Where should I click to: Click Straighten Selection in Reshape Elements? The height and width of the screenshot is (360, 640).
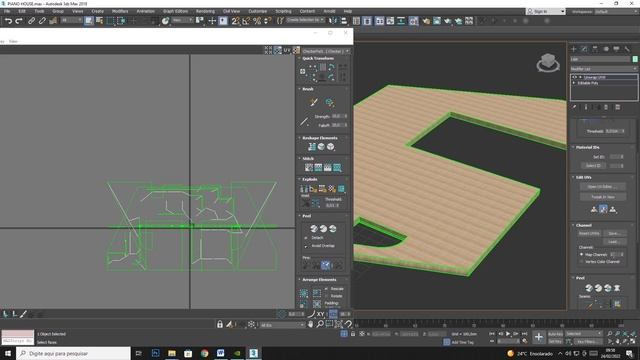pyautogui.click(x=312, y=147)
